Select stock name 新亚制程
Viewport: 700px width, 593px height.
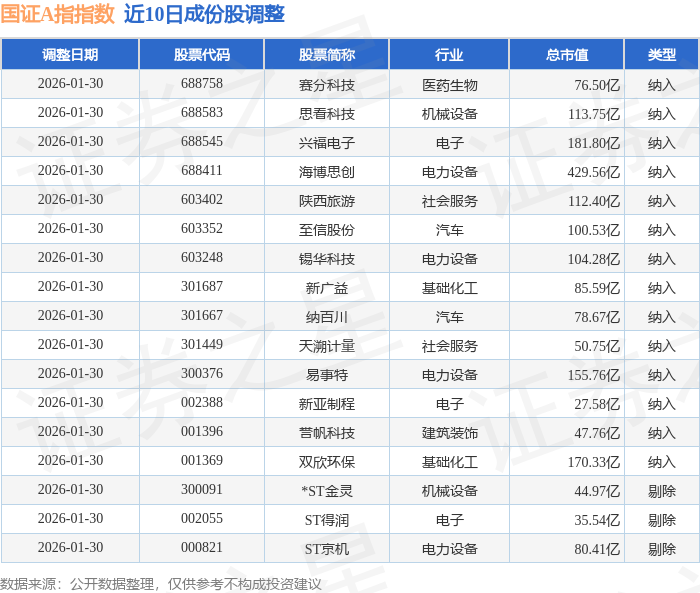327,404
